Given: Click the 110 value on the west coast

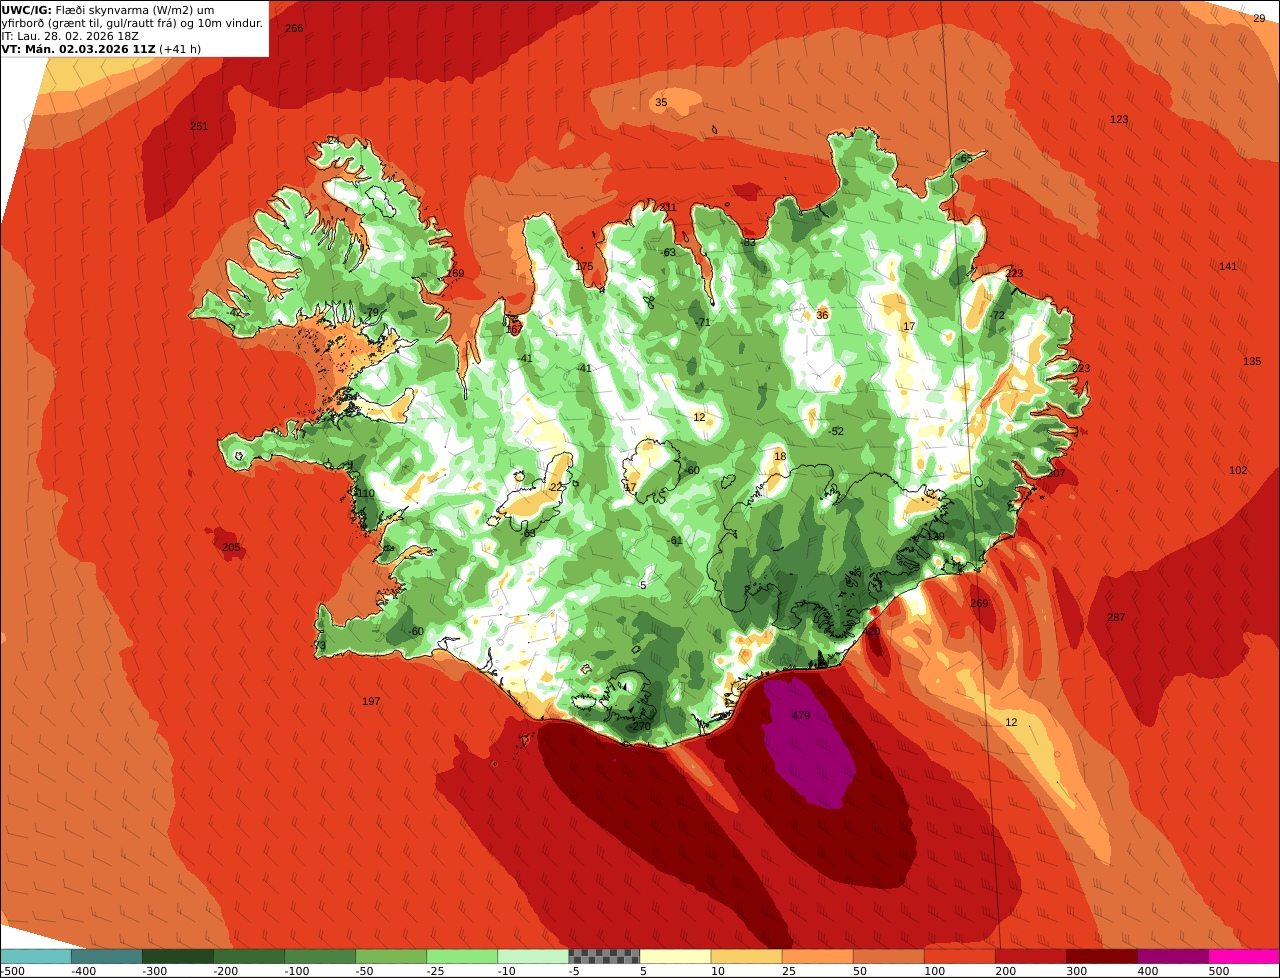Looking at the screenshot, I should click(x=366, y=494).
